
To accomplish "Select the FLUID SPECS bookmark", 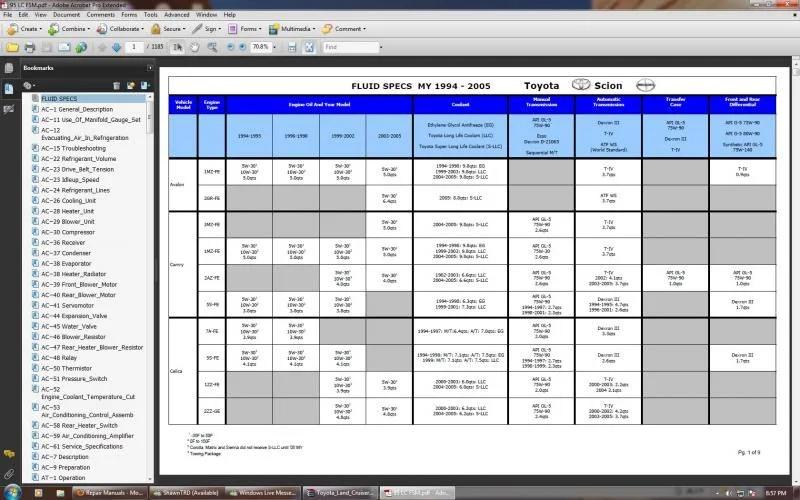I will (59, 98).
